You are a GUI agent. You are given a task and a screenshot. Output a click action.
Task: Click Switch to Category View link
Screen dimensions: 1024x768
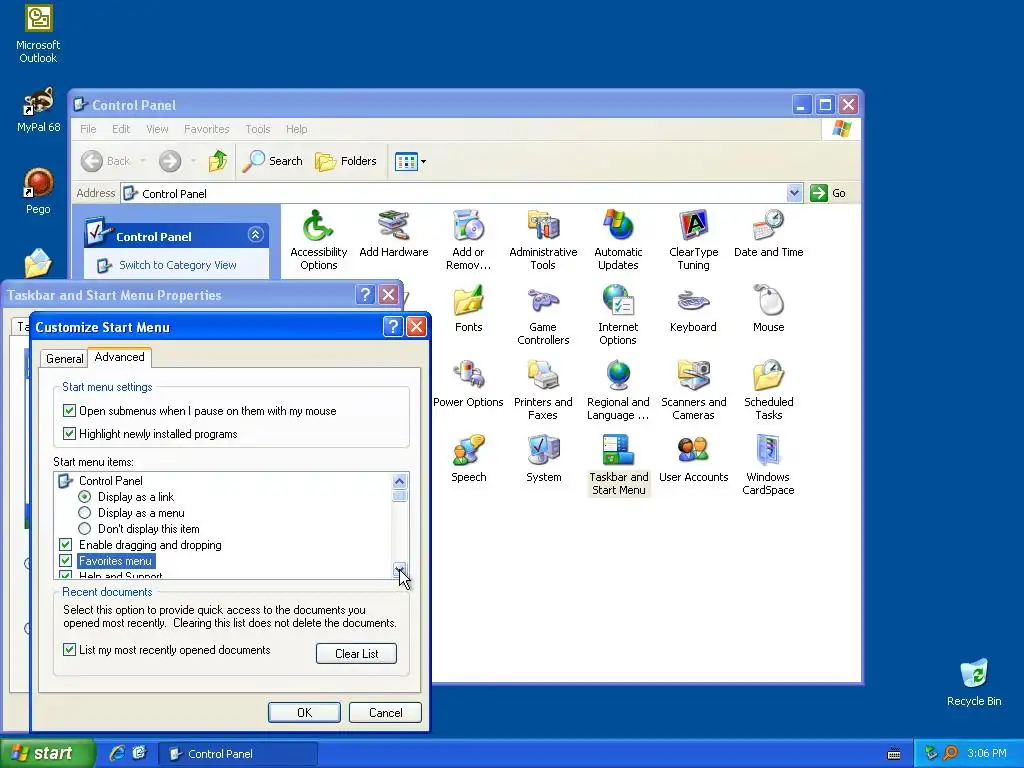click(x=178, y=265)
